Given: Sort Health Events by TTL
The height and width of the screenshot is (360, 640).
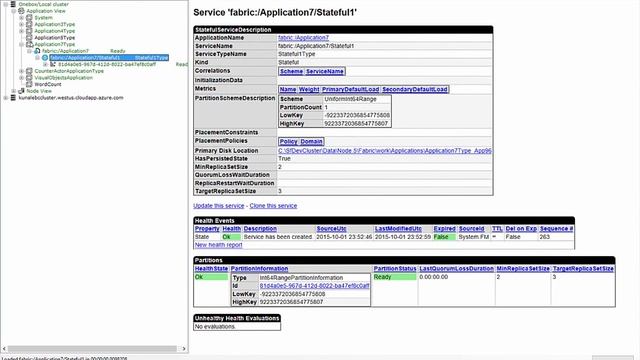Looking at the screenshot, I should coord(497,229).
